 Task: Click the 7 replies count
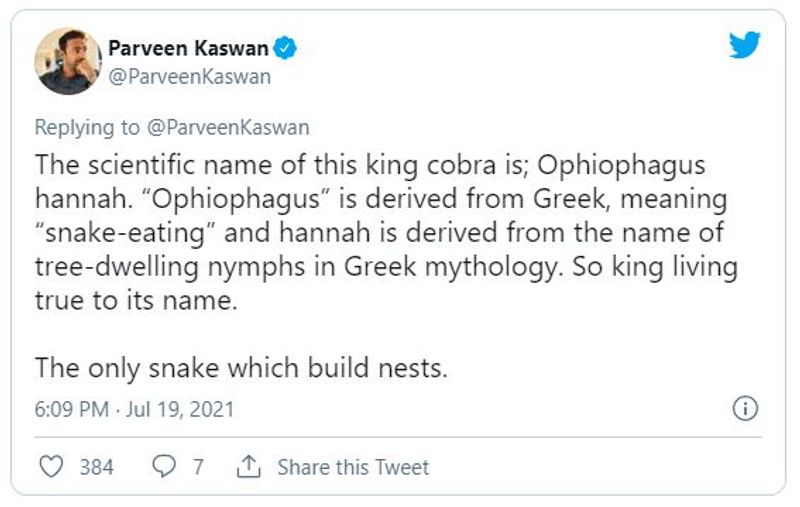pyautogui.click(x=198, y=467)
